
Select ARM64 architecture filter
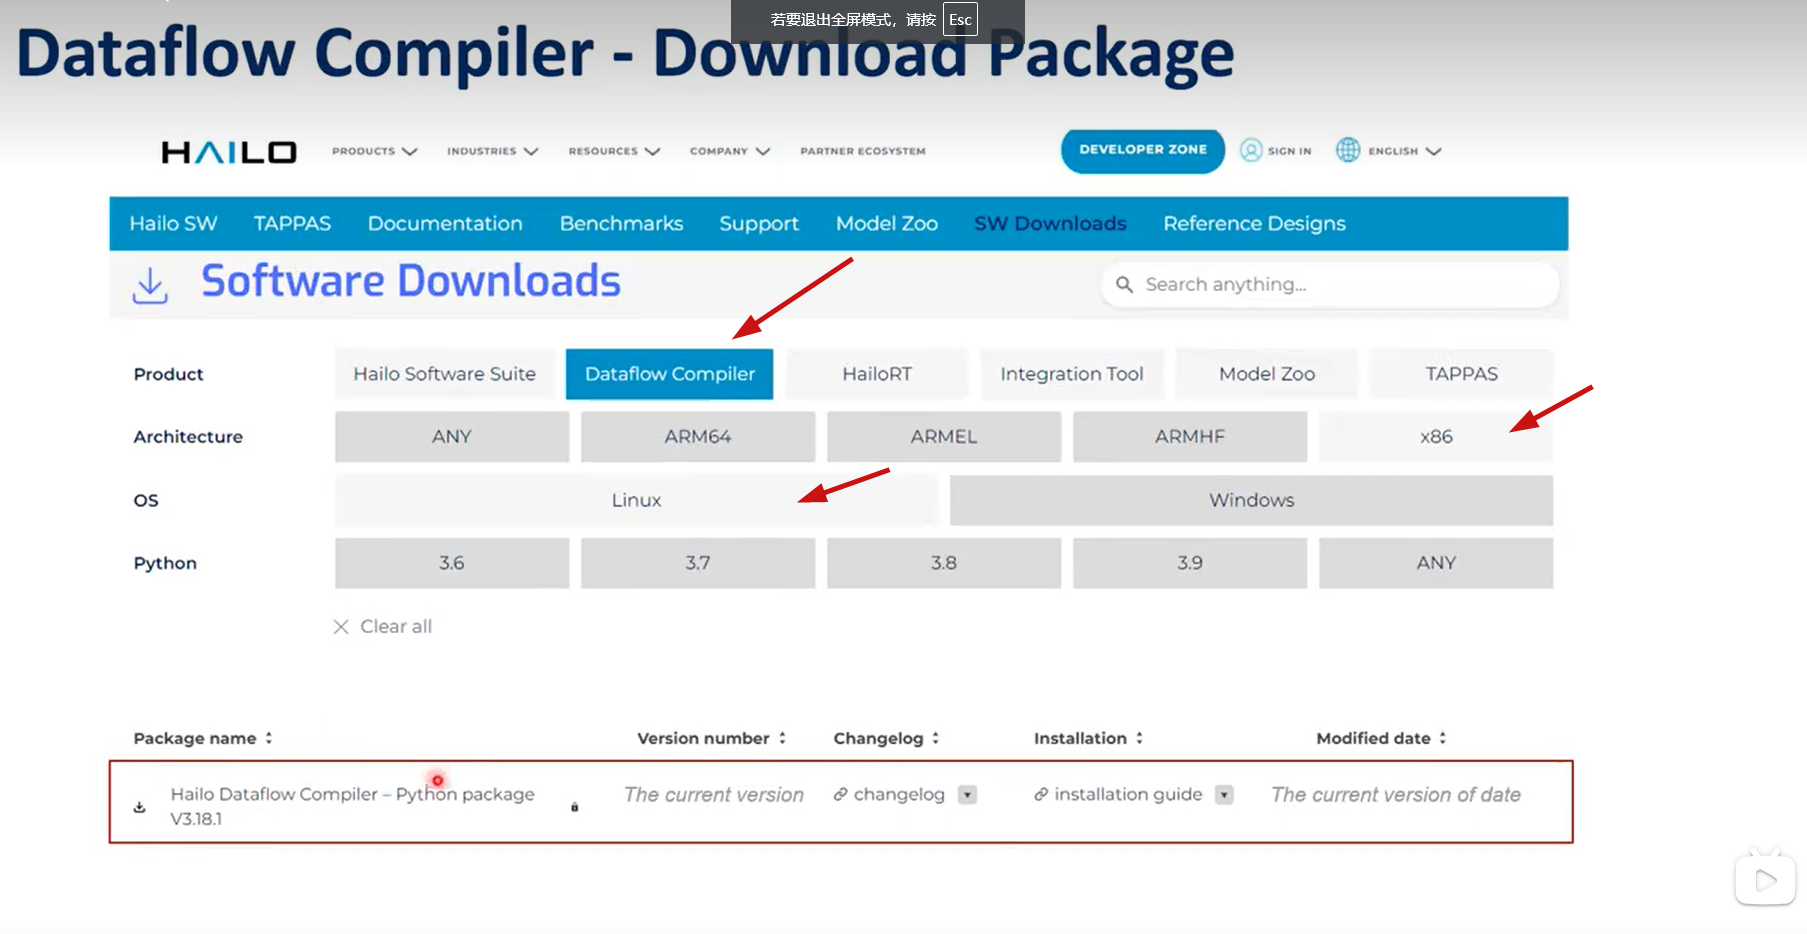pyautogui.click(x=698, y=437)
